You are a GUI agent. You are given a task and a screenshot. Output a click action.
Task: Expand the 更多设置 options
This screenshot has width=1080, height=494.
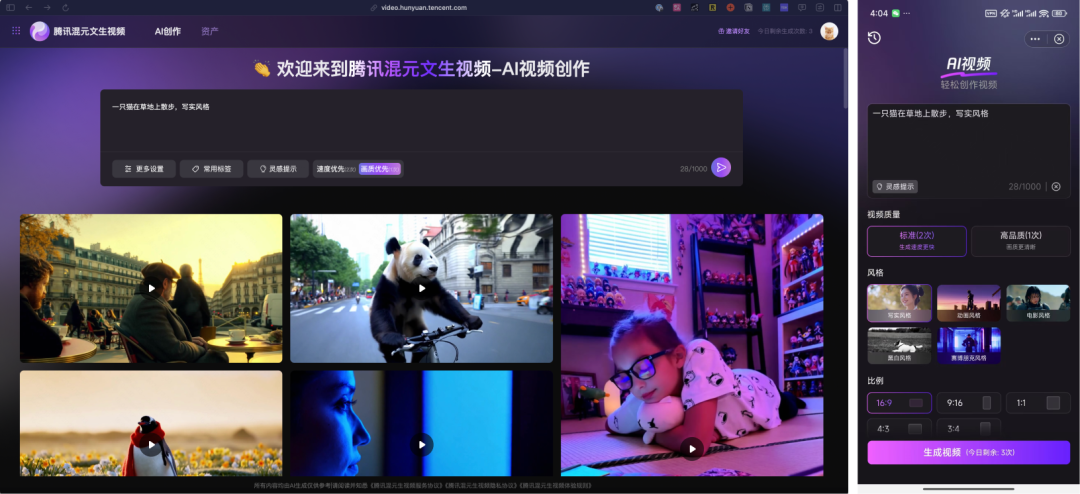(x=143, y=169)
